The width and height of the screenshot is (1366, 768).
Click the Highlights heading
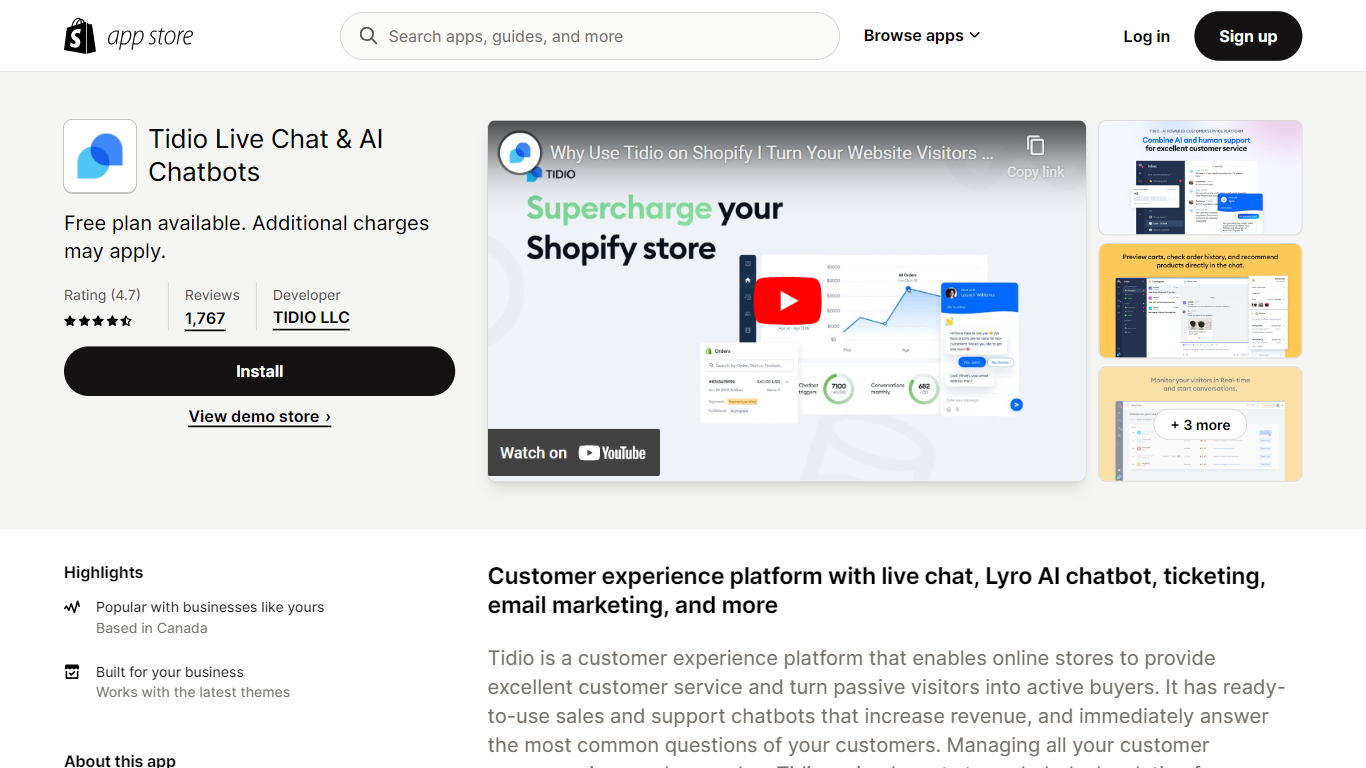coord(103,572)
